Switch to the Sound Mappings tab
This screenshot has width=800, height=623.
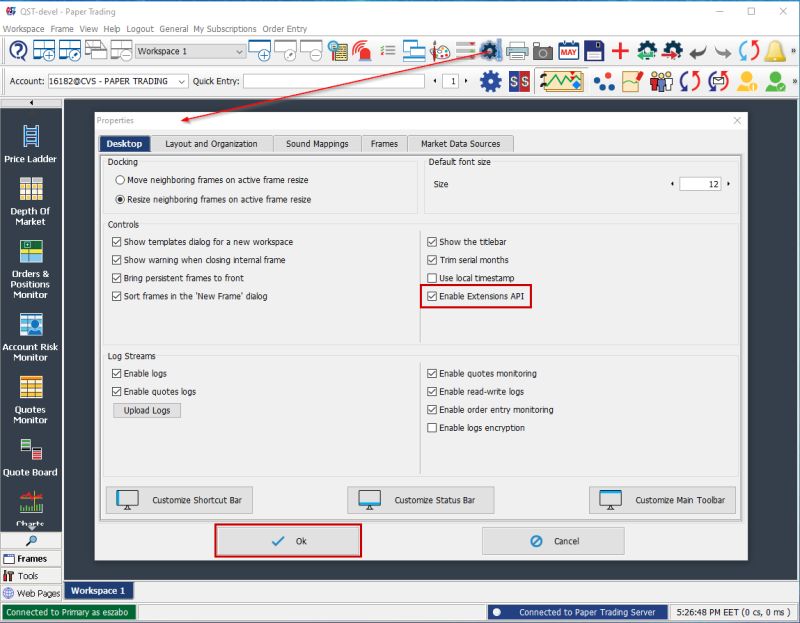[317, 143]
